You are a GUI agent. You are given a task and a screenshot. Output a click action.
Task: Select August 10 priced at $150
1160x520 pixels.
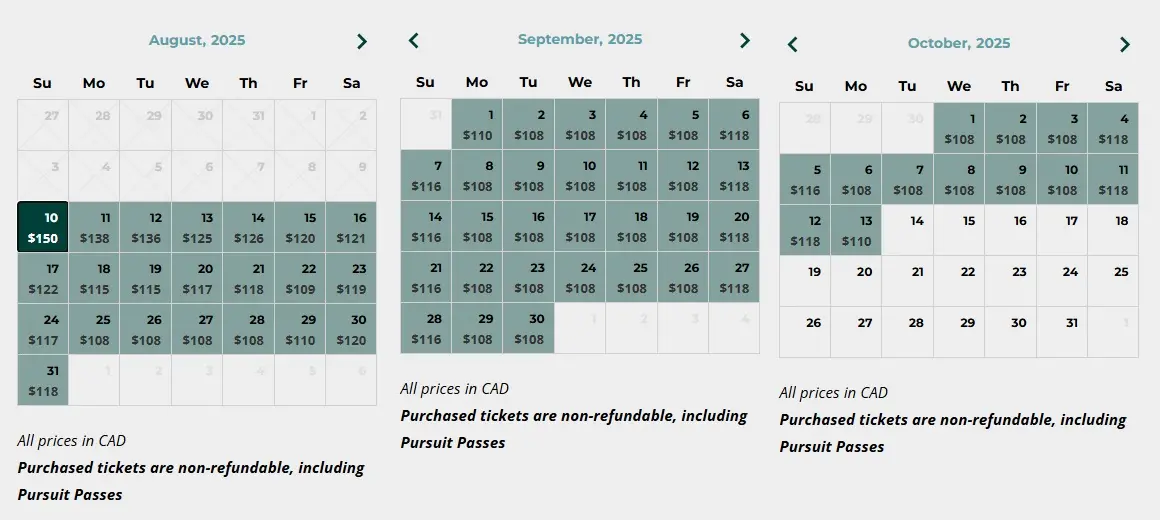[43, 227]
